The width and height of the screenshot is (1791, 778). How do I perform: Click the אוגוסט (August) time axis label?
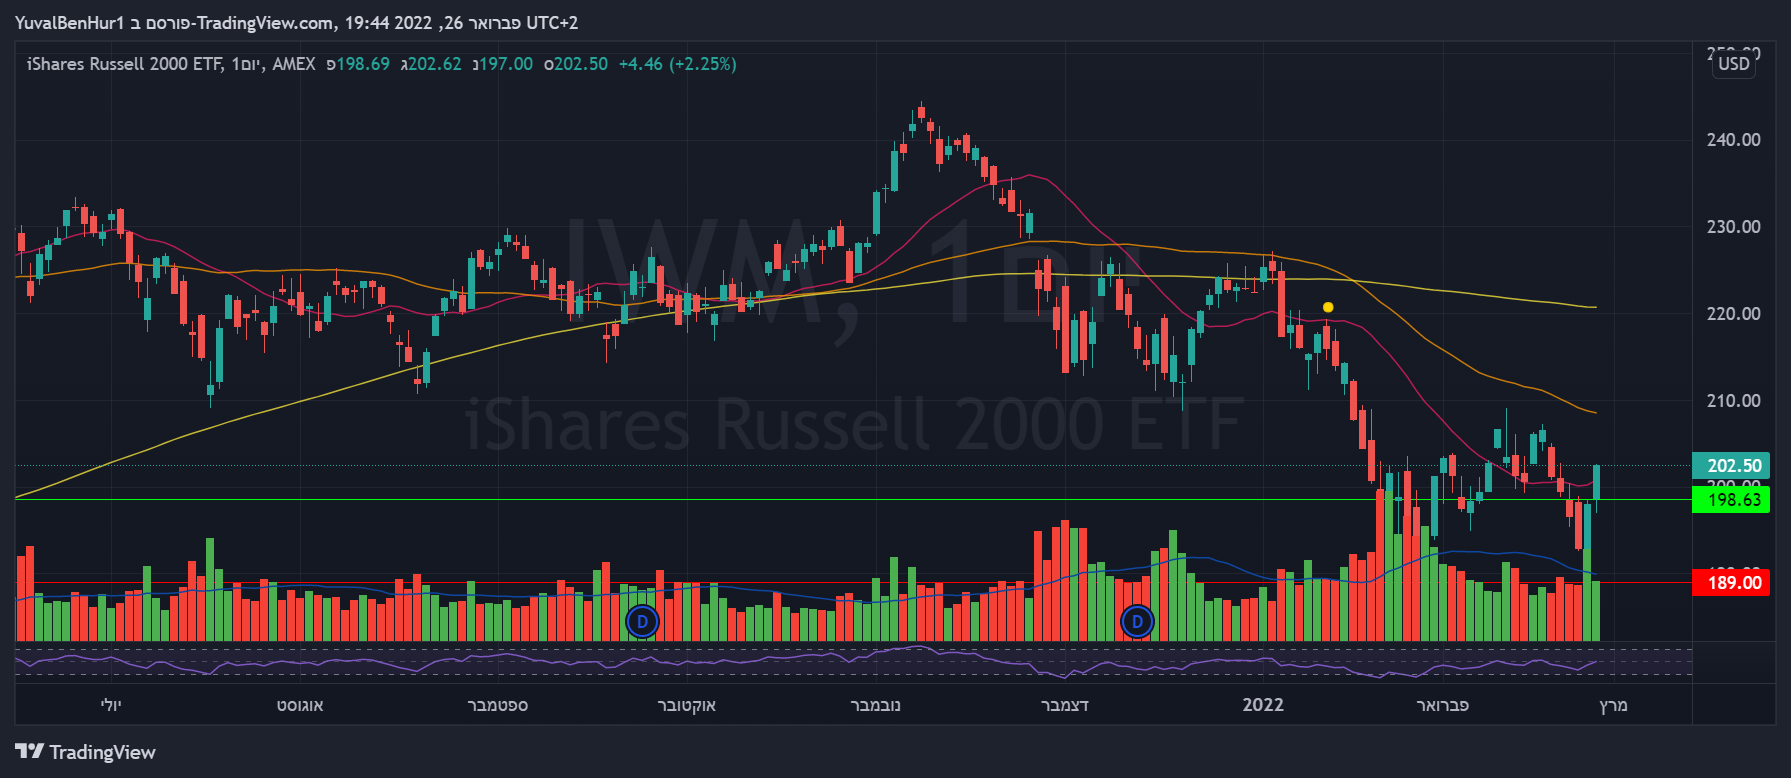[300, 705]
